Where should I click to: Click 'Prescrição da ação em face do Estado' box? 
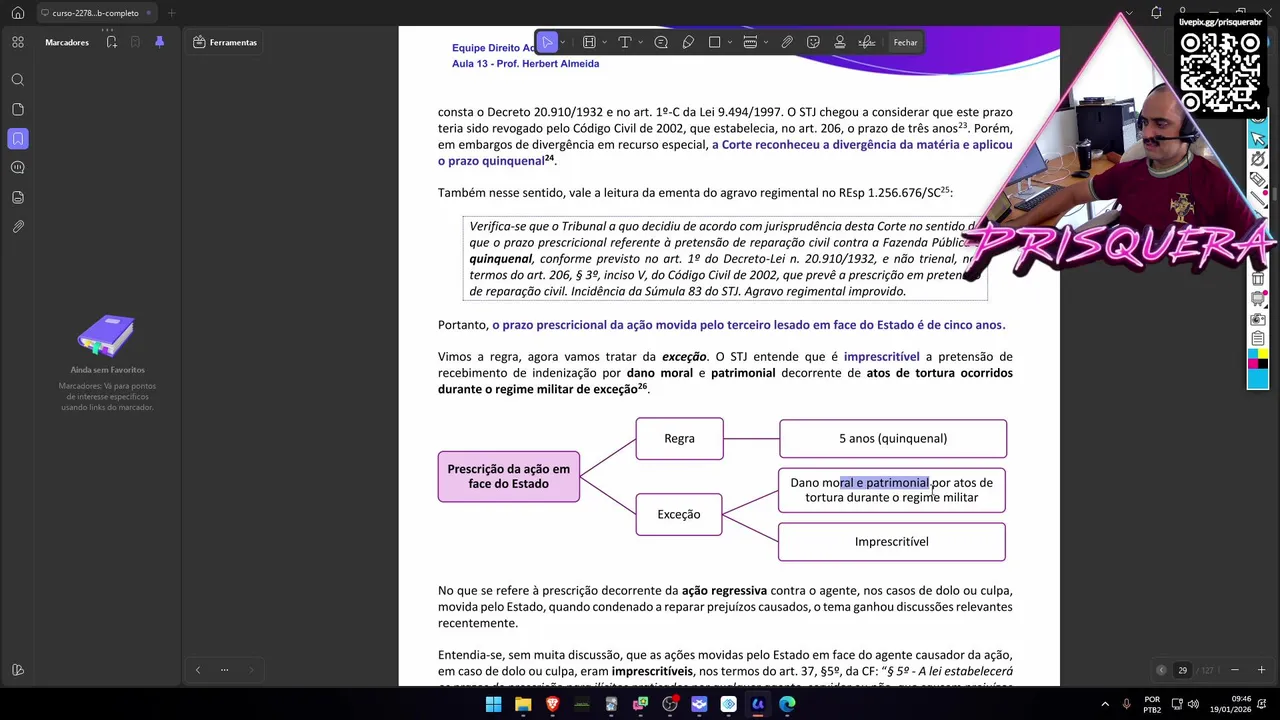coord(508,476)
